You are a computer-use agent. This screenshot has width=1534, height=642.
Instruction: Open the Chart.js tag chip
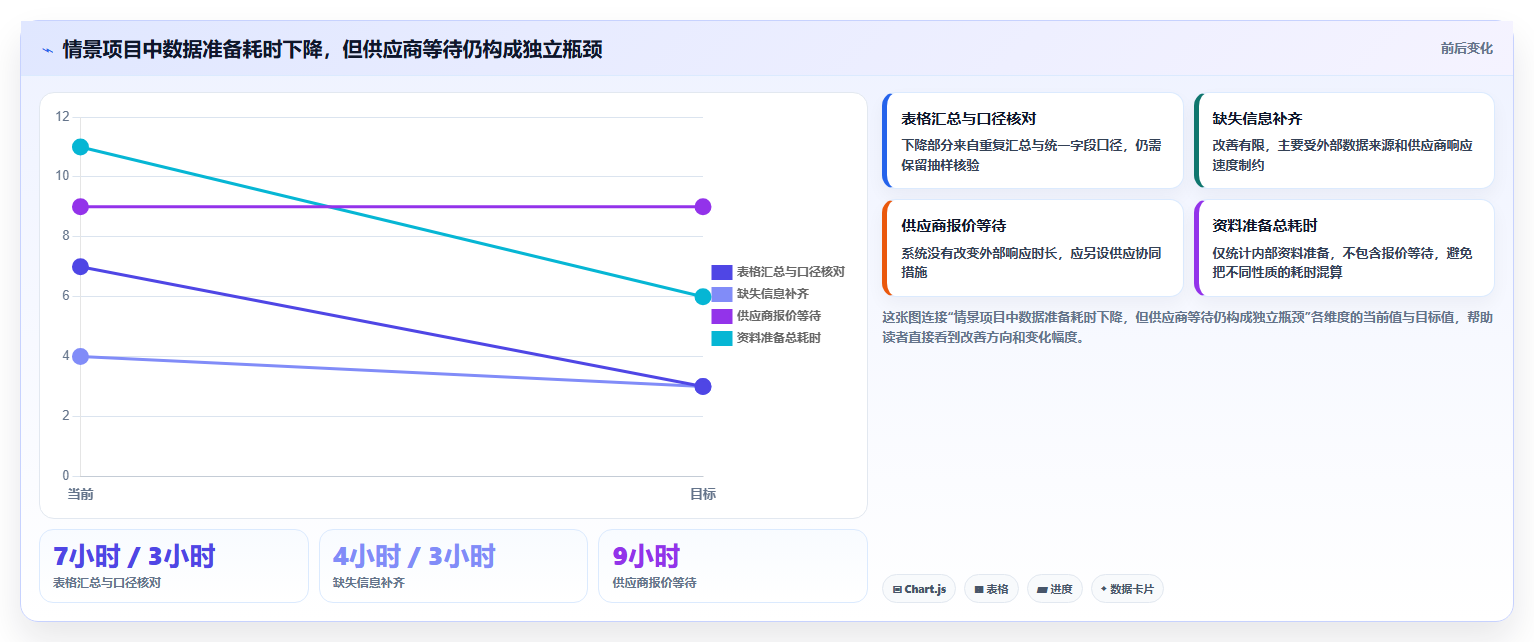click(x=919, y=589)
